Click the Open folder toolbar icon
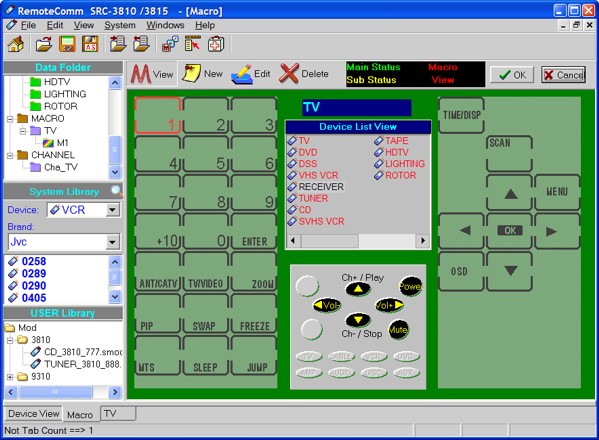 (x=44, y=44)
